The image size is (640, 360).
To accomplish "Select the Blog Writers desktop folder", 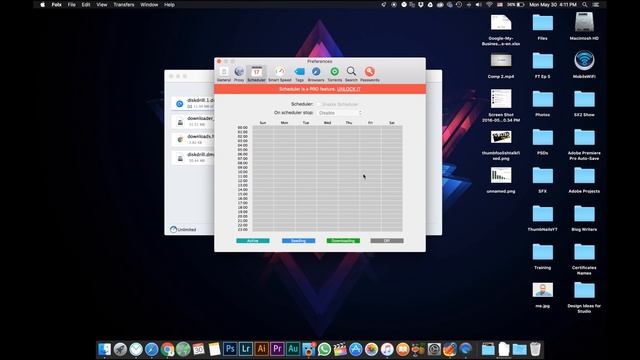I will pos(584,214).
